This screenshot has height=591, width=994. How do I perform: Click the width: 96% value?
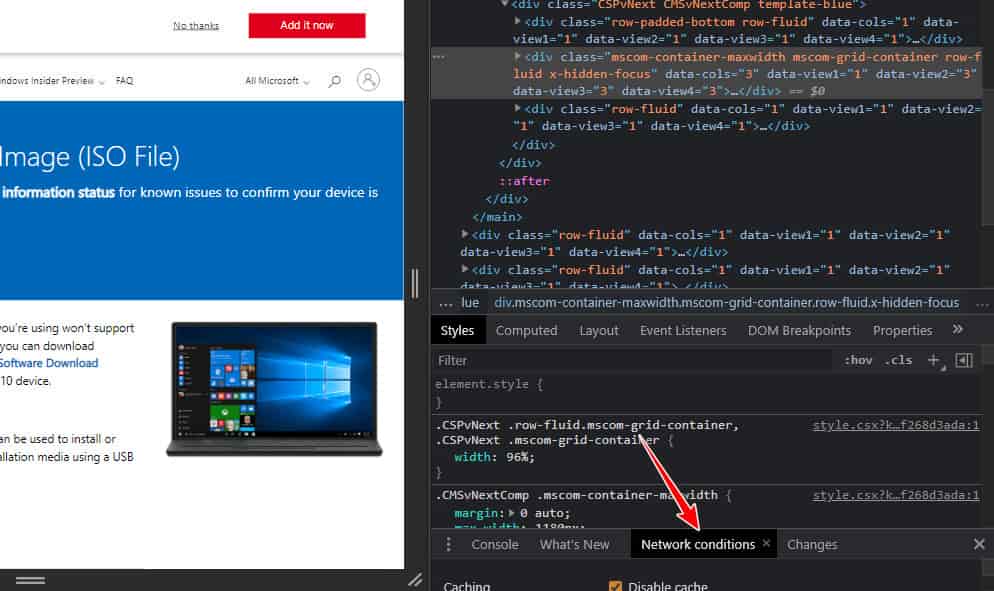click(520, 457)
